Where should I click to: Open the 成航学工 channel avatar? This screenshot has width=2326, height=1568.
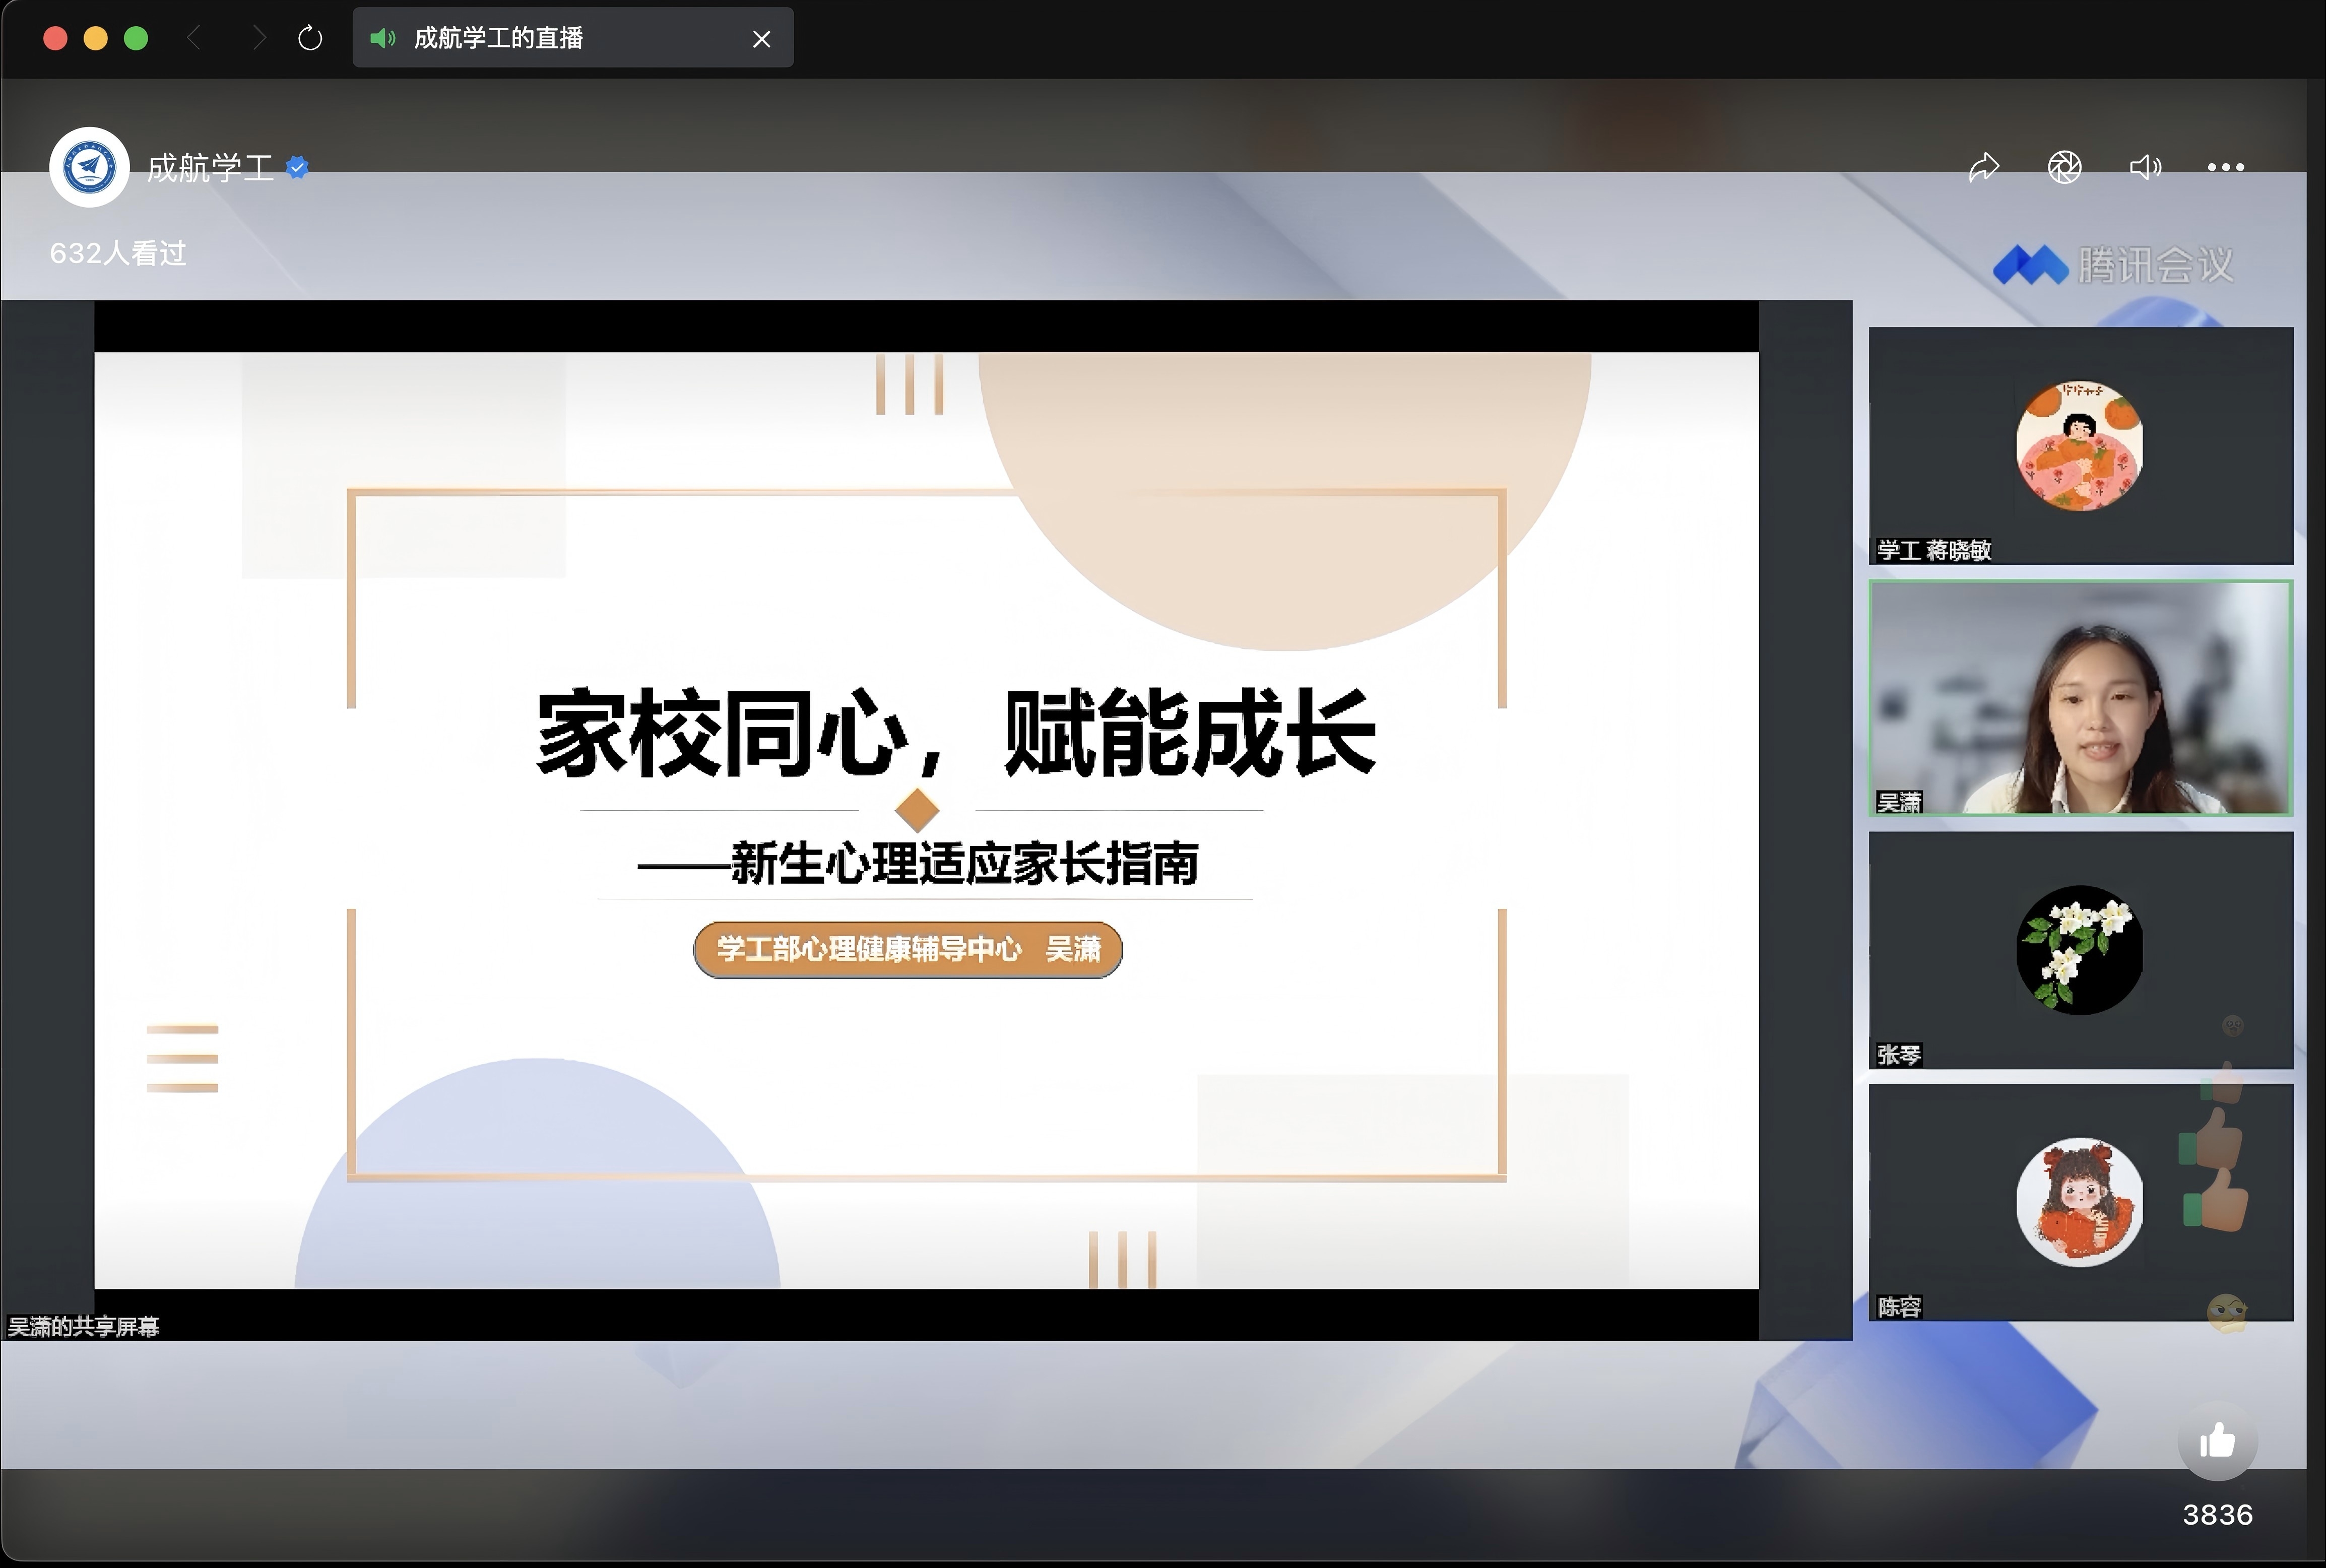click(89, 167)
